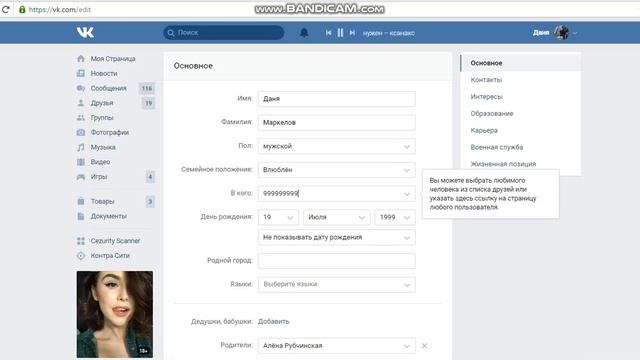The image size is (640, 360).
Task: Click the browser reload icon
Action: (x=6, y=9)
